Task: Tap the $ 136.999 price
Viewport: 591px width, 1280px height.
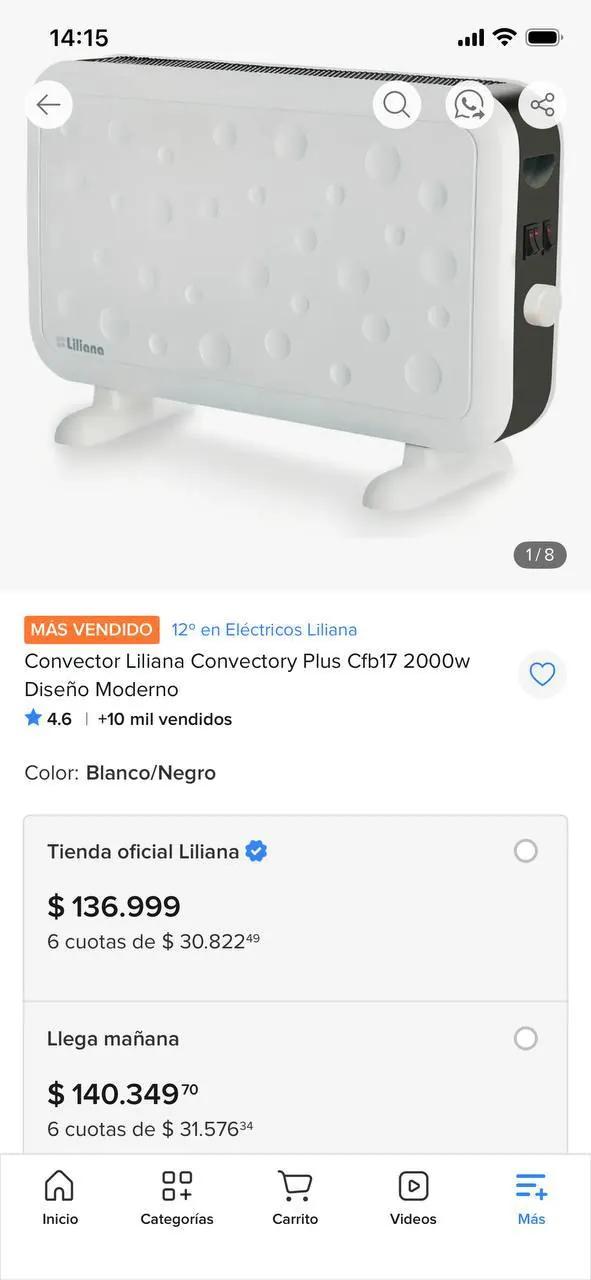Action: pyautogui.click(x=114, y=907)
